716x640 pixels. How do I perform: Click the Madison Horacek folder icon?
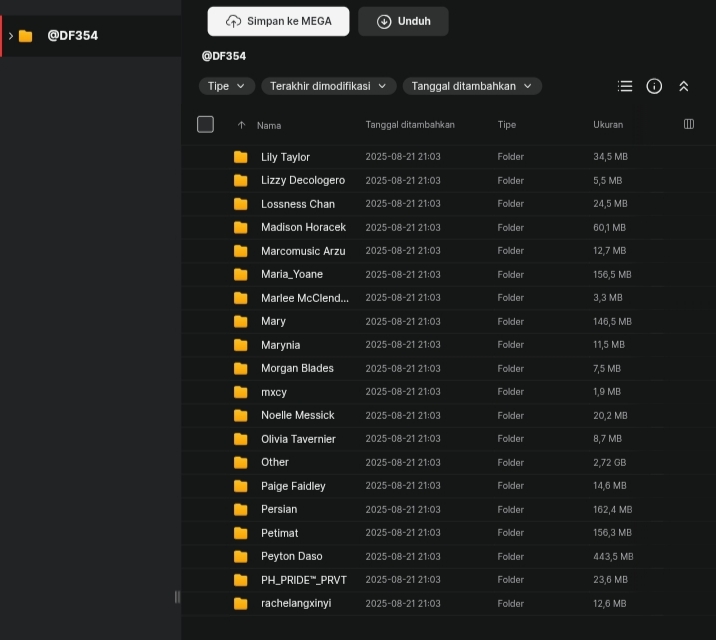click(x=241, y=227)
